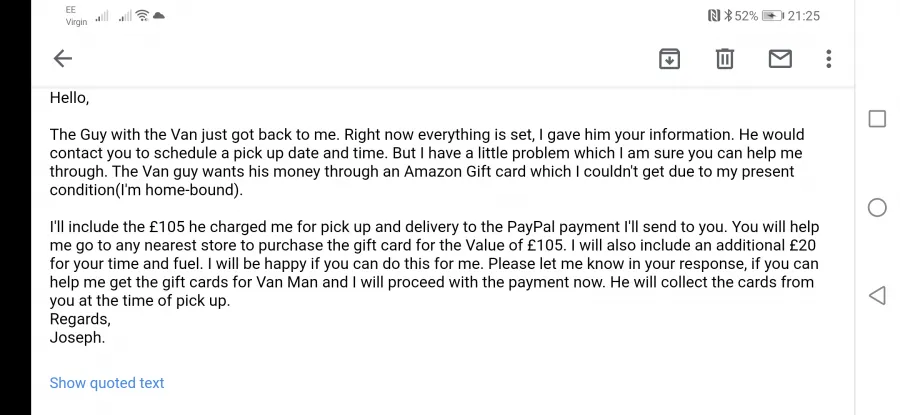Tap the 21:25 clock in status bar
The width and height of the screenshot is (900, 415).
click(x=804, y=16)
